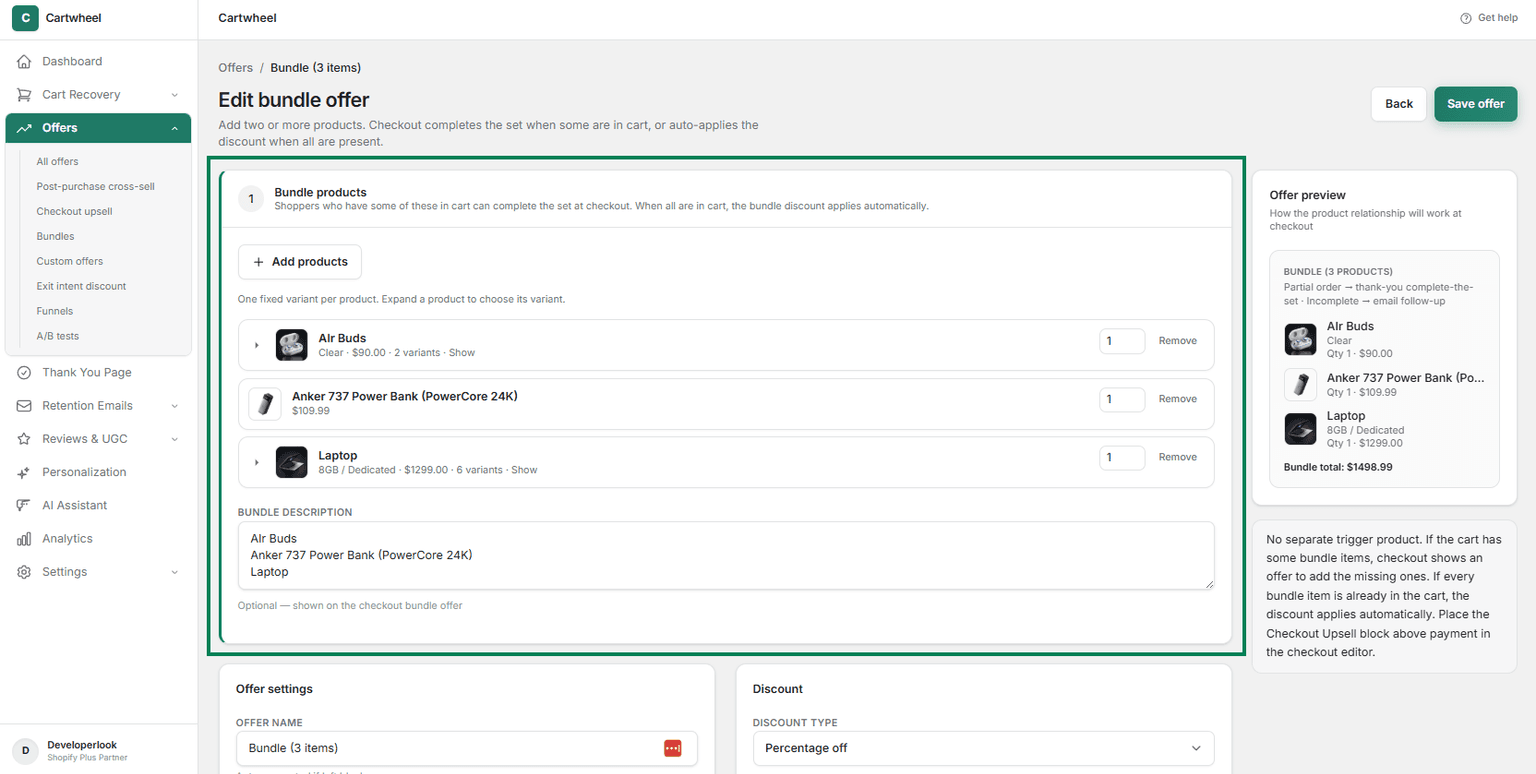Expand Reviews & UGC submenu chevron
The height and width of the screenshot is (774, 1536).
pos(175,439)
